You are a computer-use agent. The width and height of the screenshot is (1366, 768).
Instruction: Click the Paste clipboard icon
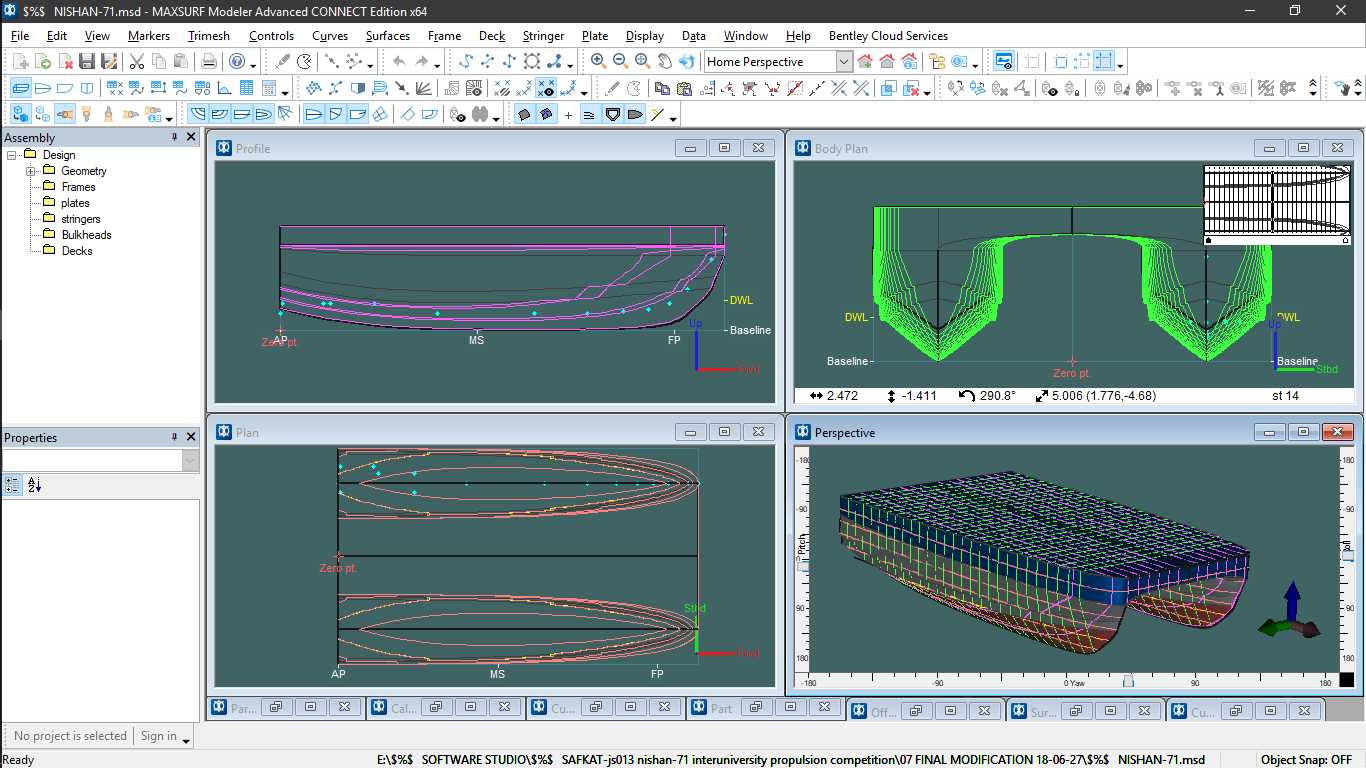[x=181, y=61]
